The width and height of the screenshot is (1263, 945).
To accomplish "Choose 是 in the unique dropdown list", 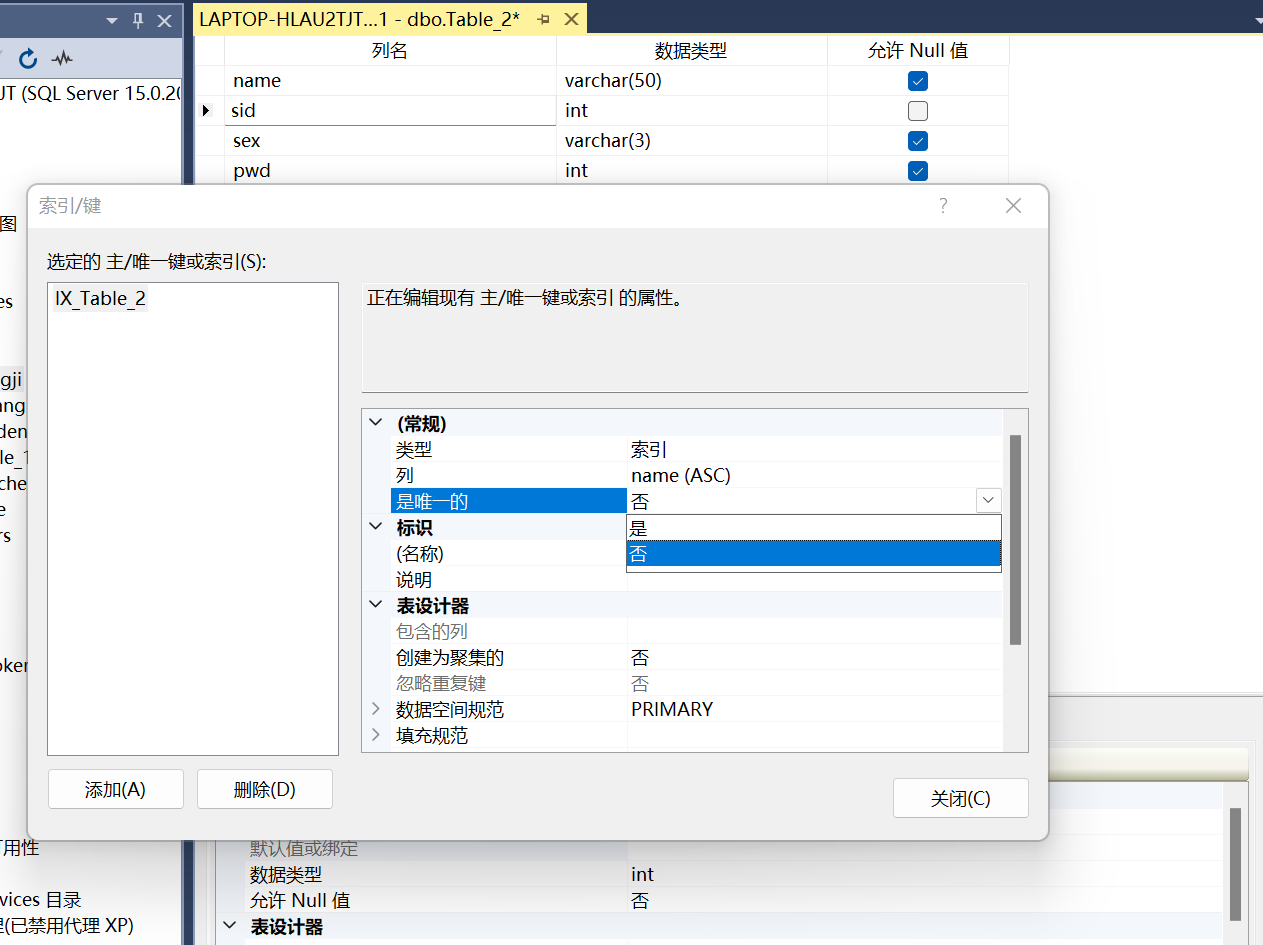I will 813,528.
